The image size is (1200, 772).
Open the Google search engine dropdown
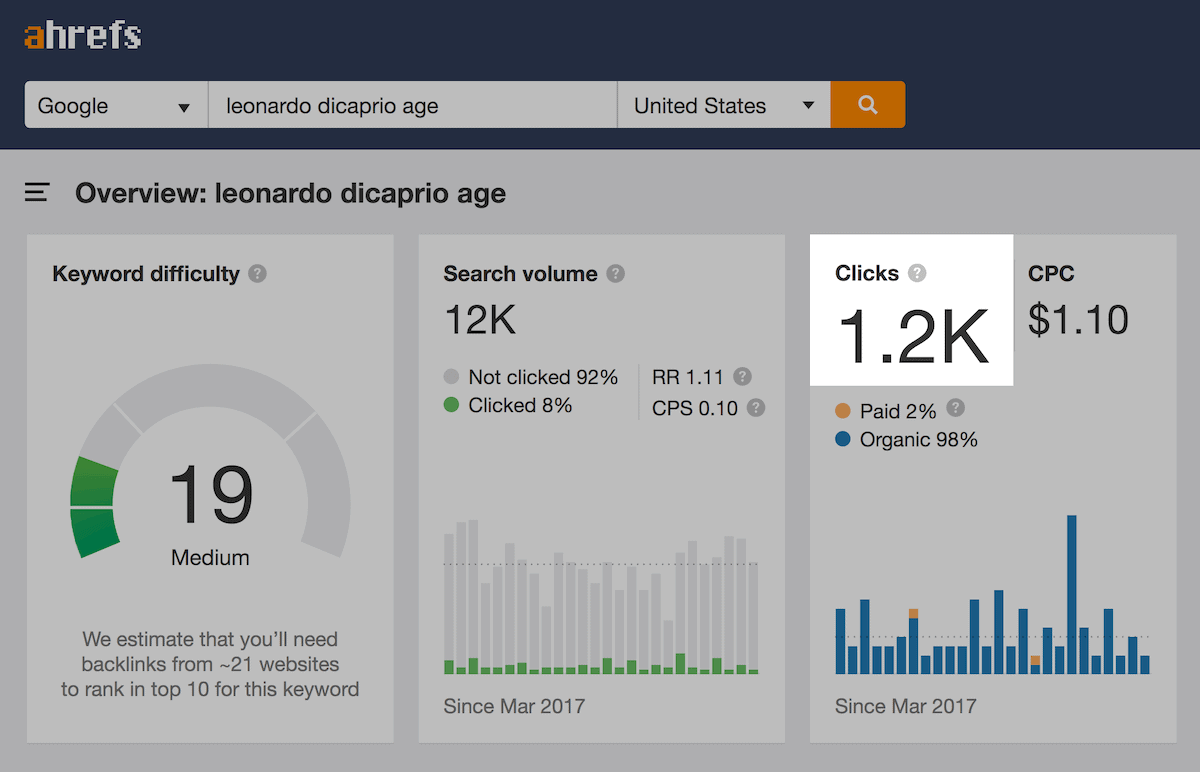tap(116, 105)
